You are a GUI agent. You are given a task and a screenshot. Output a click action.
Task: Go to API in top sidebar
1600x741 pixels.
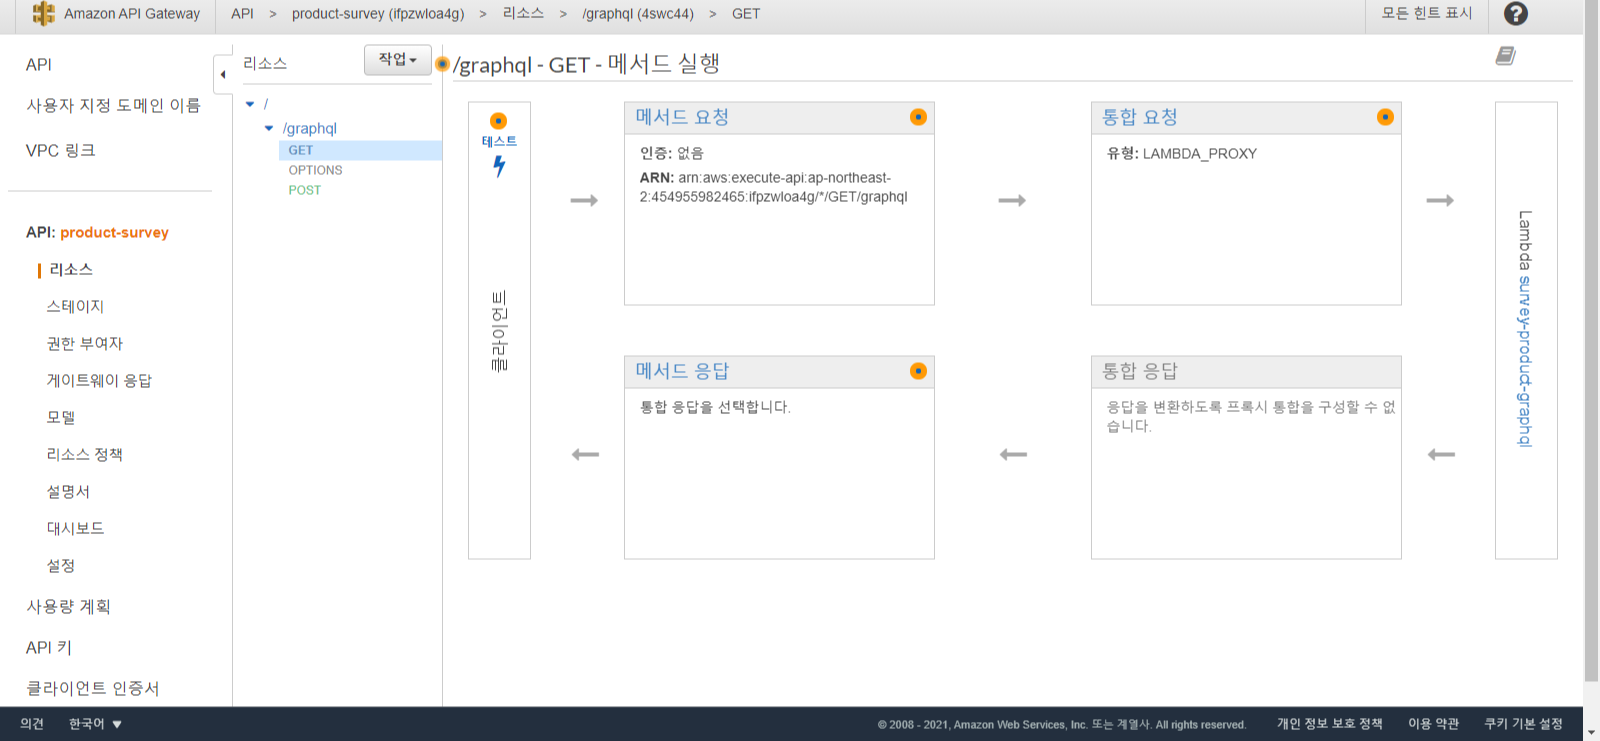coord(39,64)
